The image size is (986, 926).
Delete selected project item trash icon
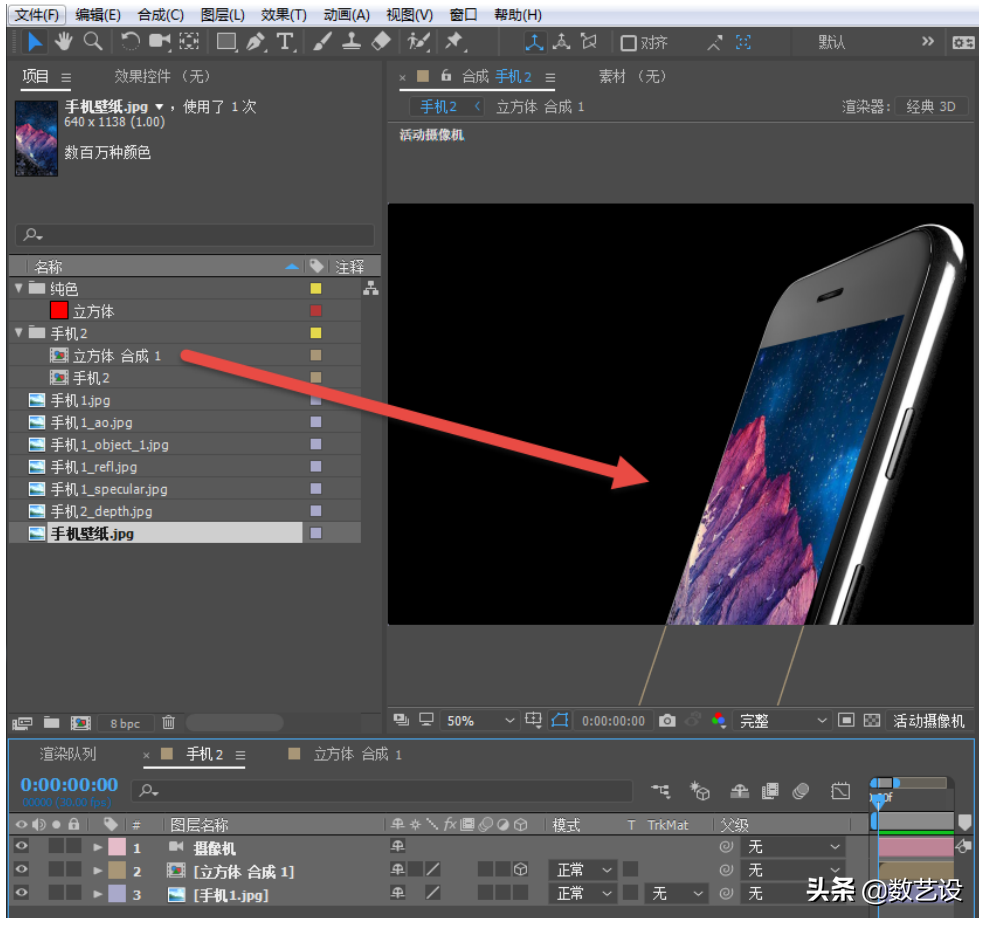click(x=169, y=722)
